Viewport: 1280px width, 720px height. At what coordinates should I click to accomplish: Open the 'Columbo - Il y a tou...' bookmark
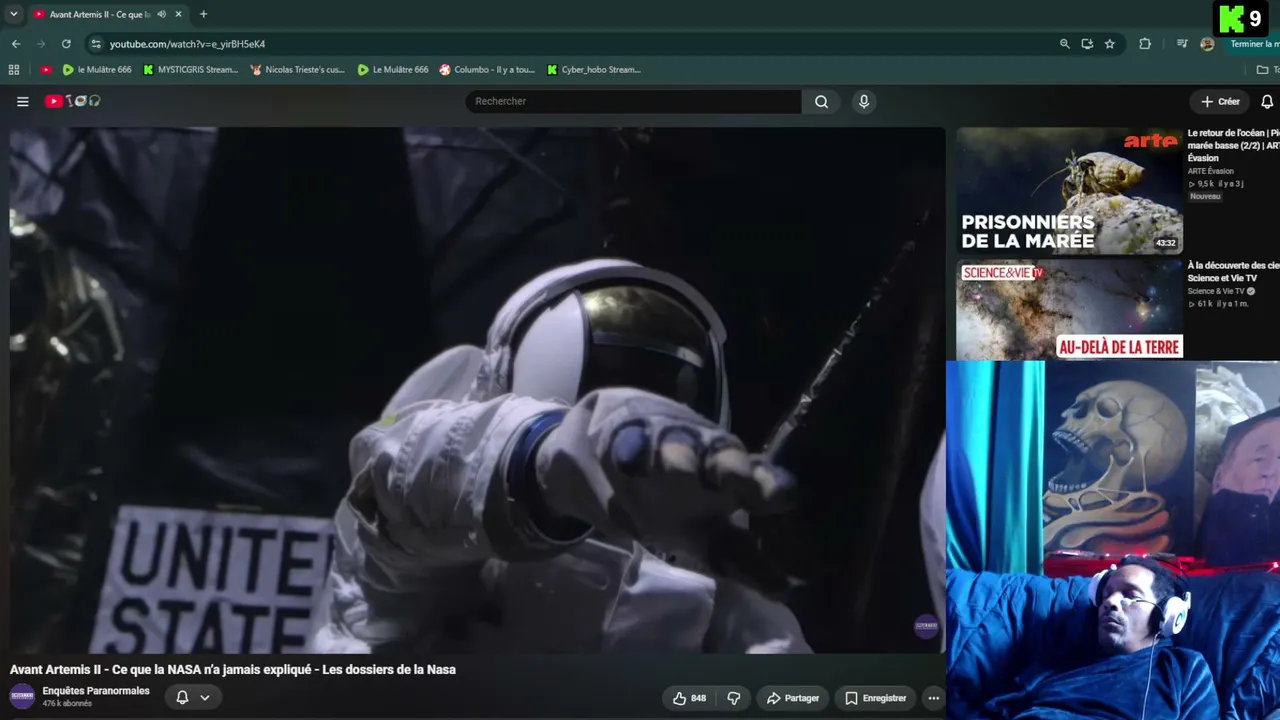(x=487, y=70)
